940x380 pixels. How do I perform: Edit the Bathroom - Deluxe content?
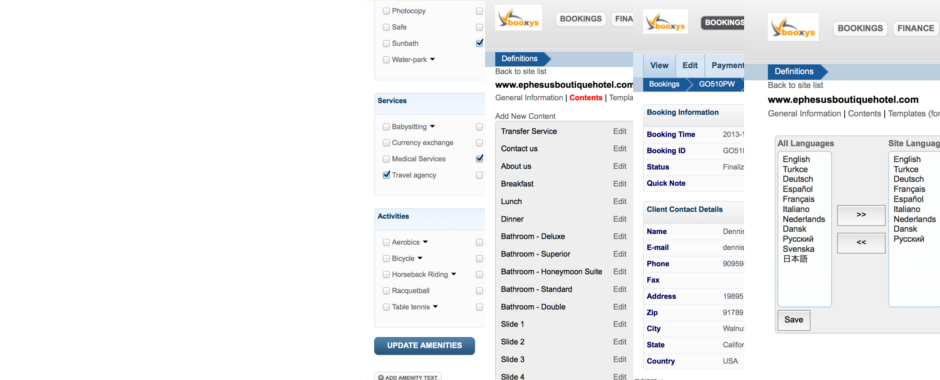click(619, 237)
